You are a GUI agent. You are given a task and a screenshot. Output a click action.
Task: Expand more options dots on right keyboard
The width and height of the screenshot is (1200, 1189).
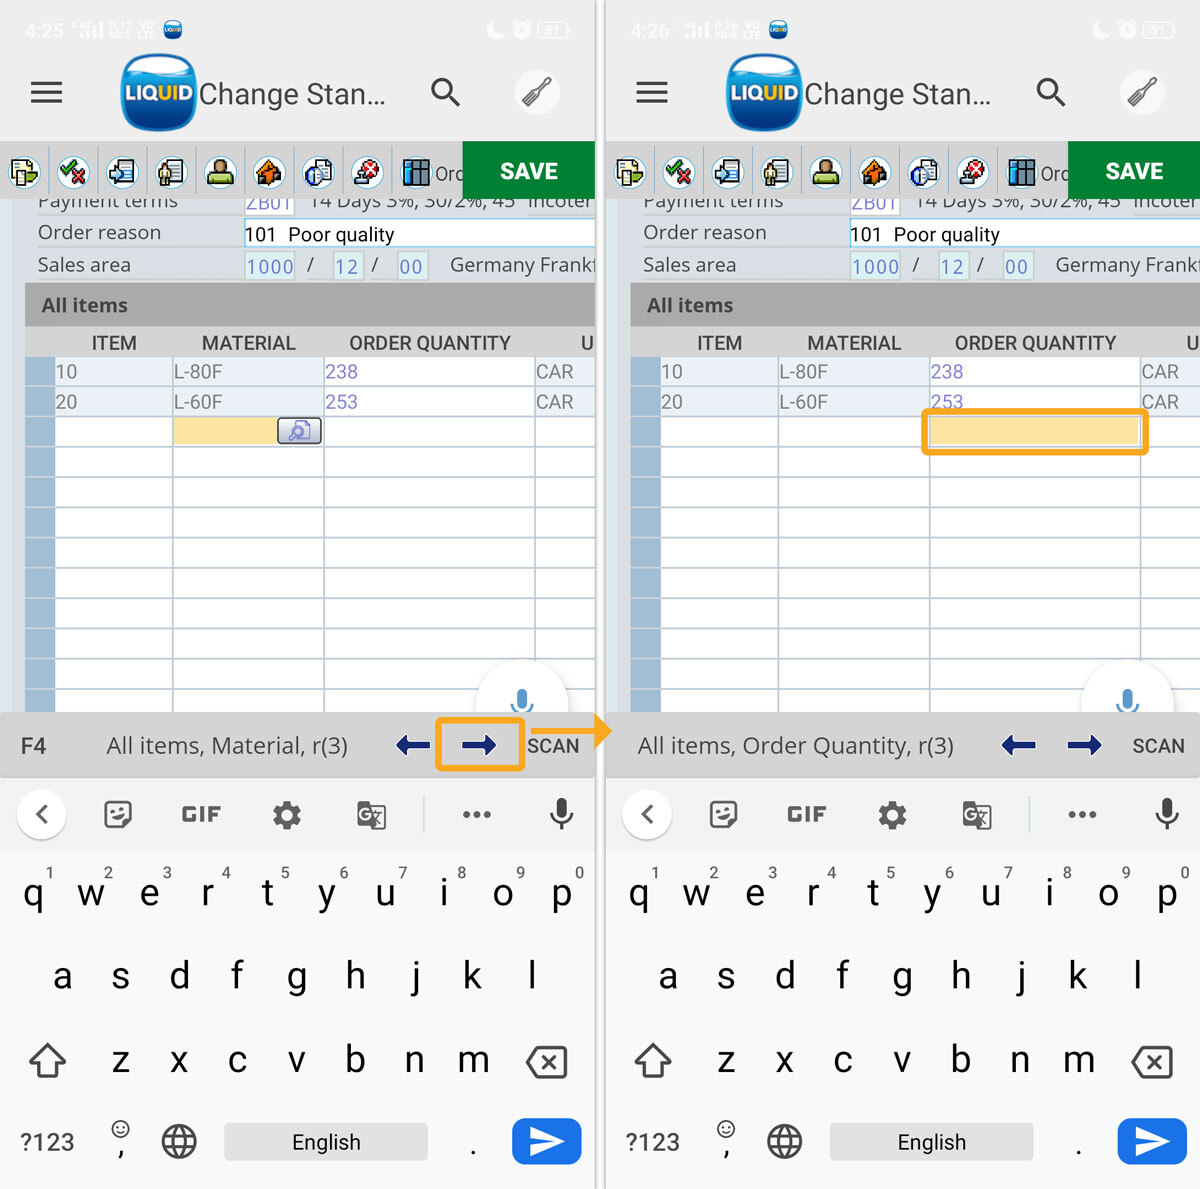pos(1082,815)
